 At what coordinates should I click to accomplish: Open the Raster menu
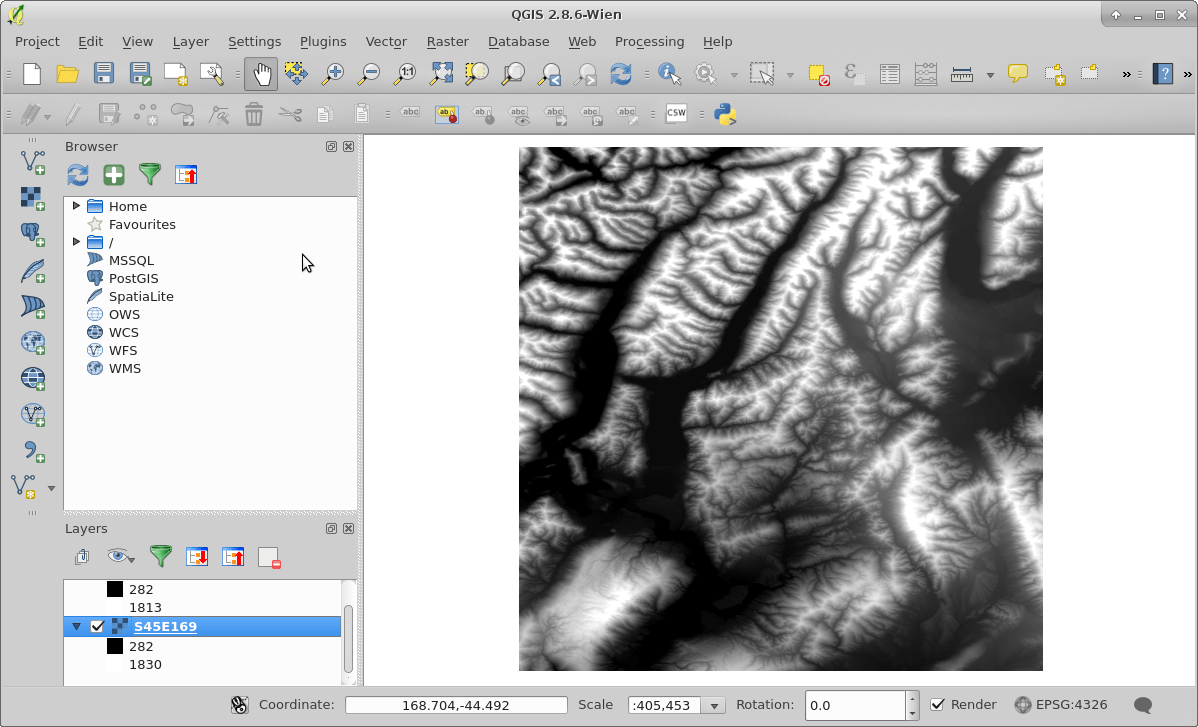[x=448, y=41]
